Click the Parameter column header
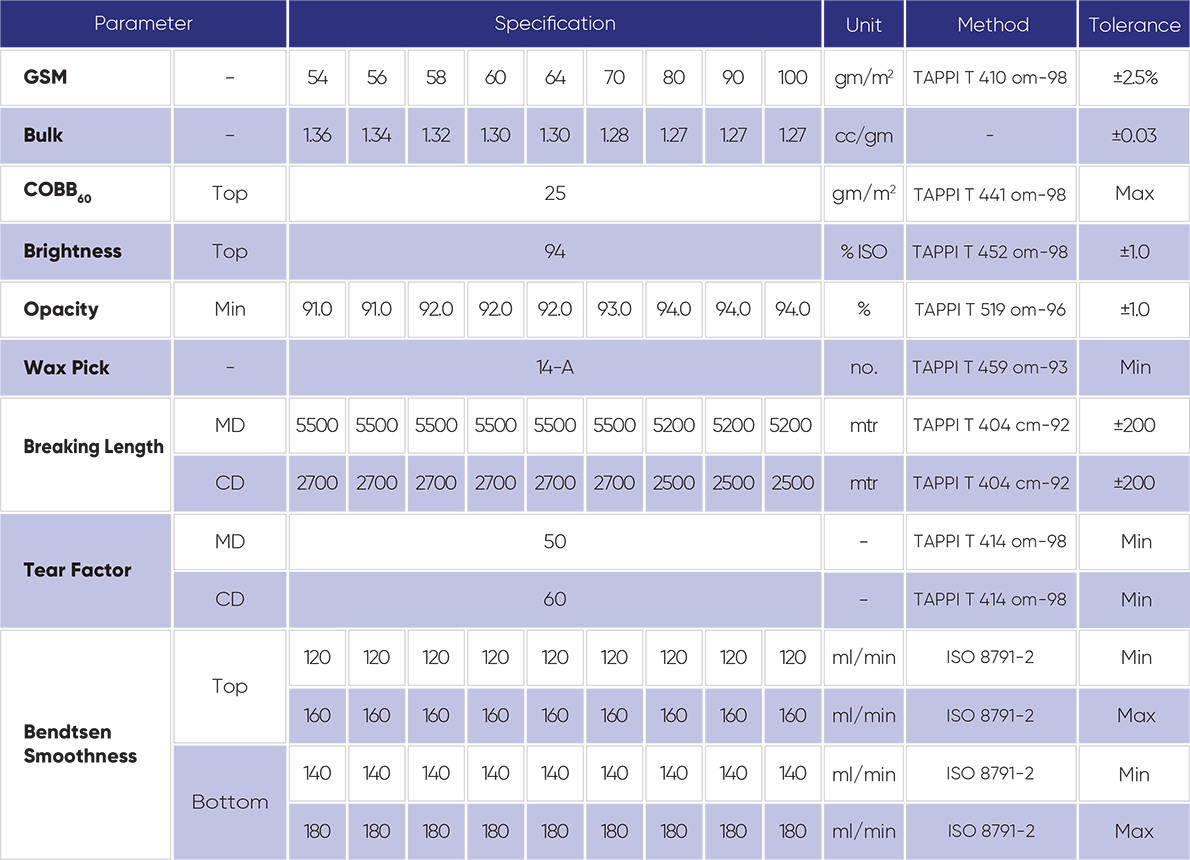Image resolution: width=1190 pixels, height=860 pixels. pos(143,24)
